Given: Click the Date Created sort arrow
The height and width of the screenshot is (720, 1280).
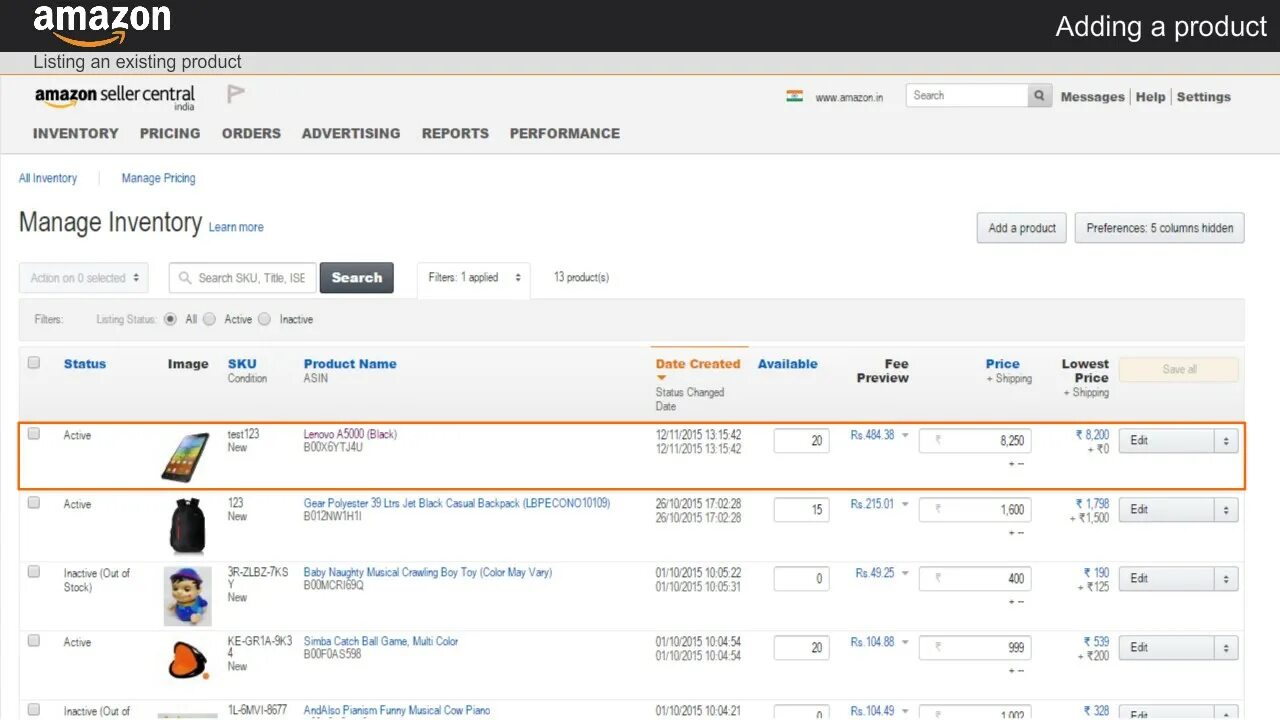Looking at the screenshot, I should pyautogui.click(x=661, y=378).
